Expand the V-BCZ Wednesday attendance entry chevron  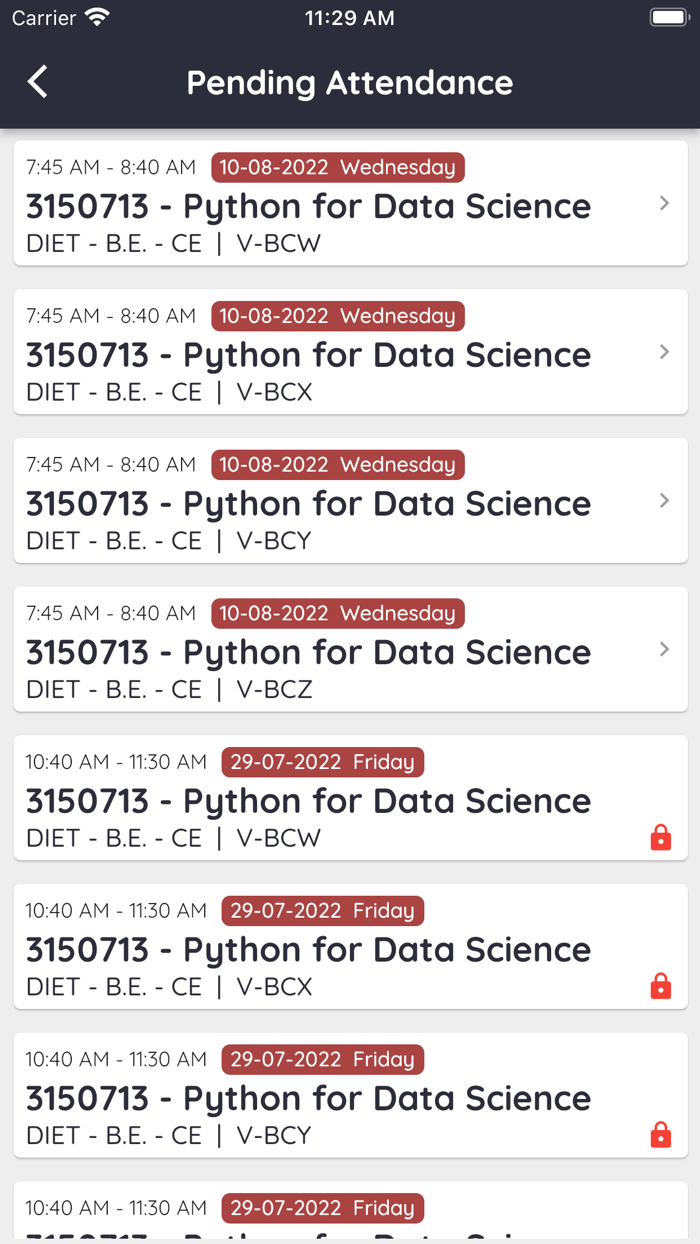coord(664,649)
